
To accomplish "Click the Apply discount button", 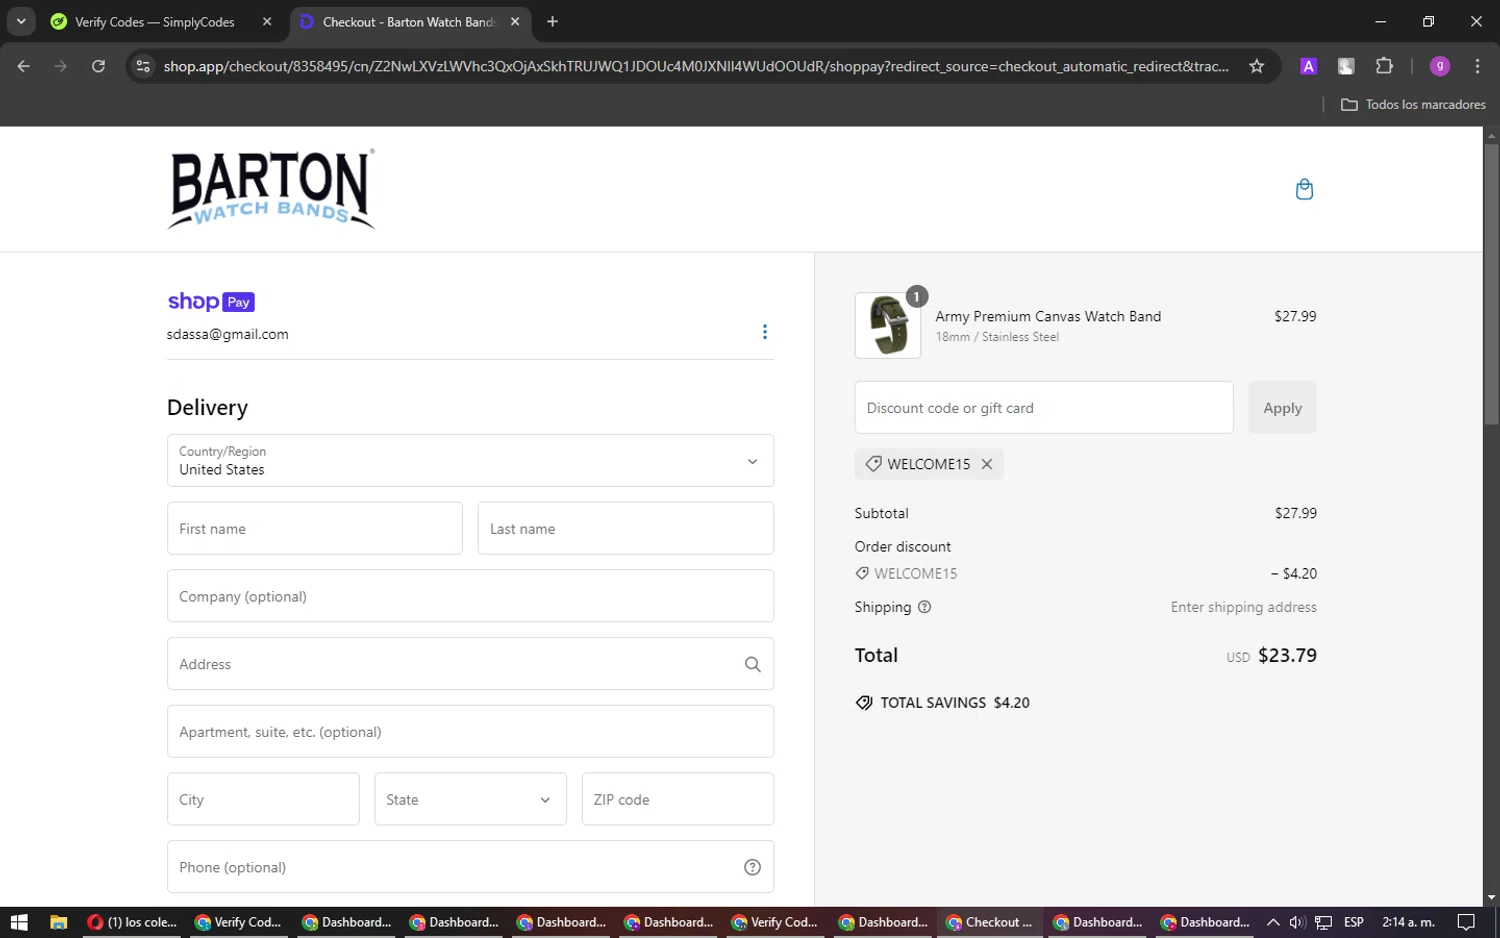I will (x=1282, y=407).
